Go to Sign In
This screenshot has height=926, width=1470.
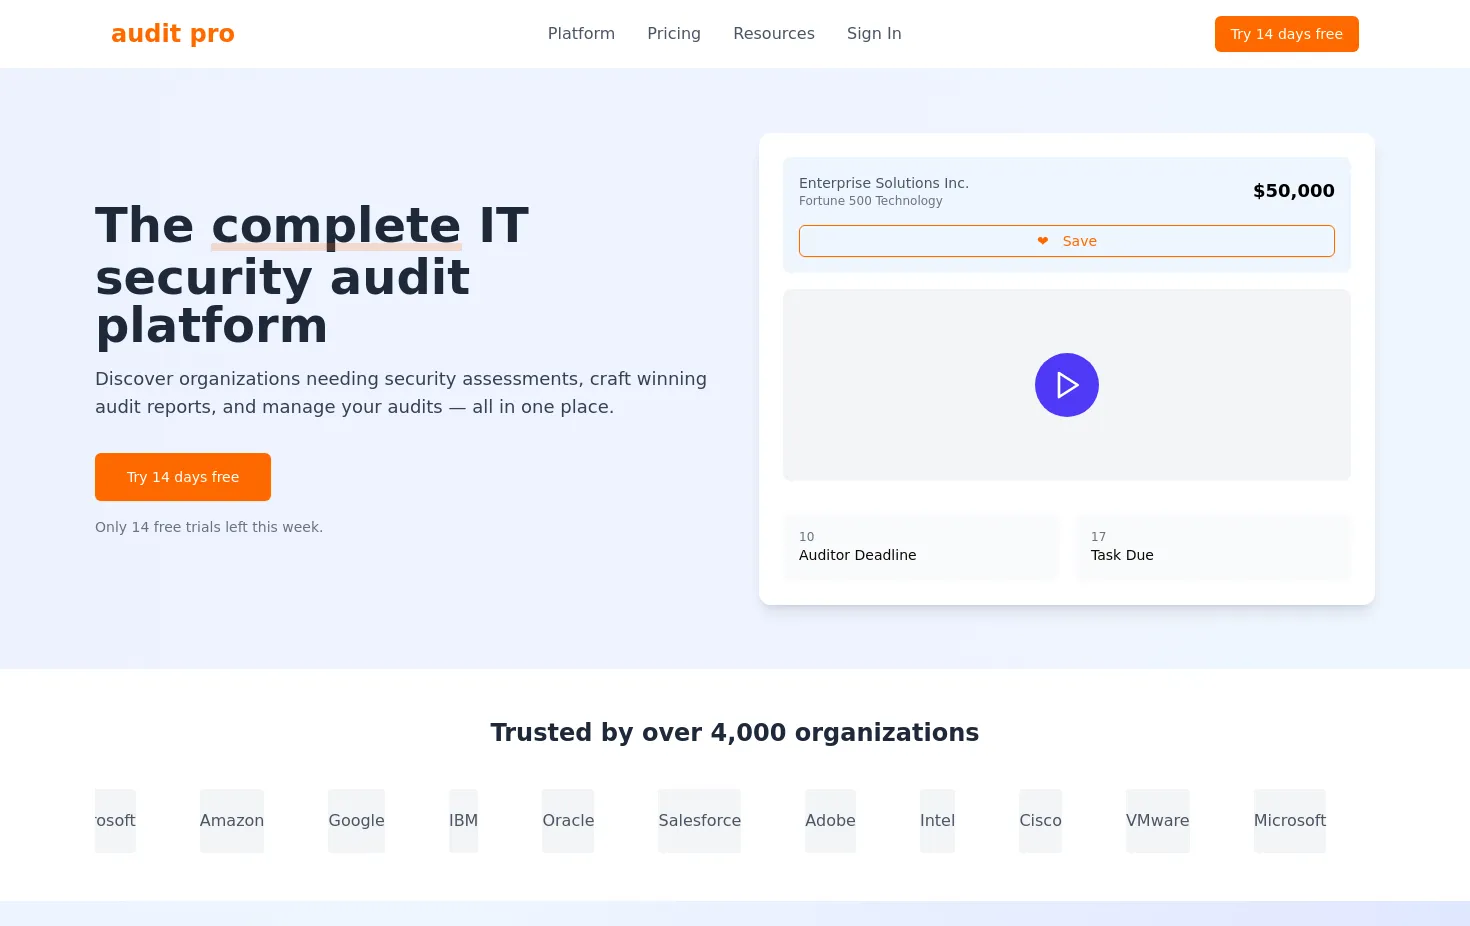(x=874, y=34)
